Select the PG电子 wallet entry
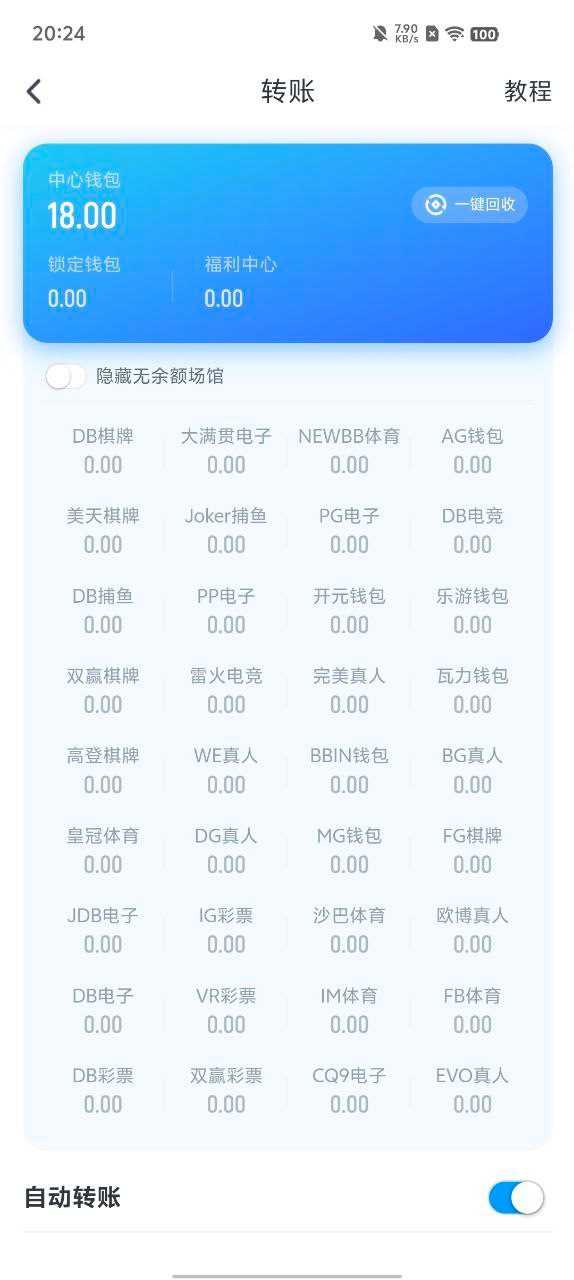The width and height of the screenshot is (574, 1280). pyautogui.click(x=349, y=530)
